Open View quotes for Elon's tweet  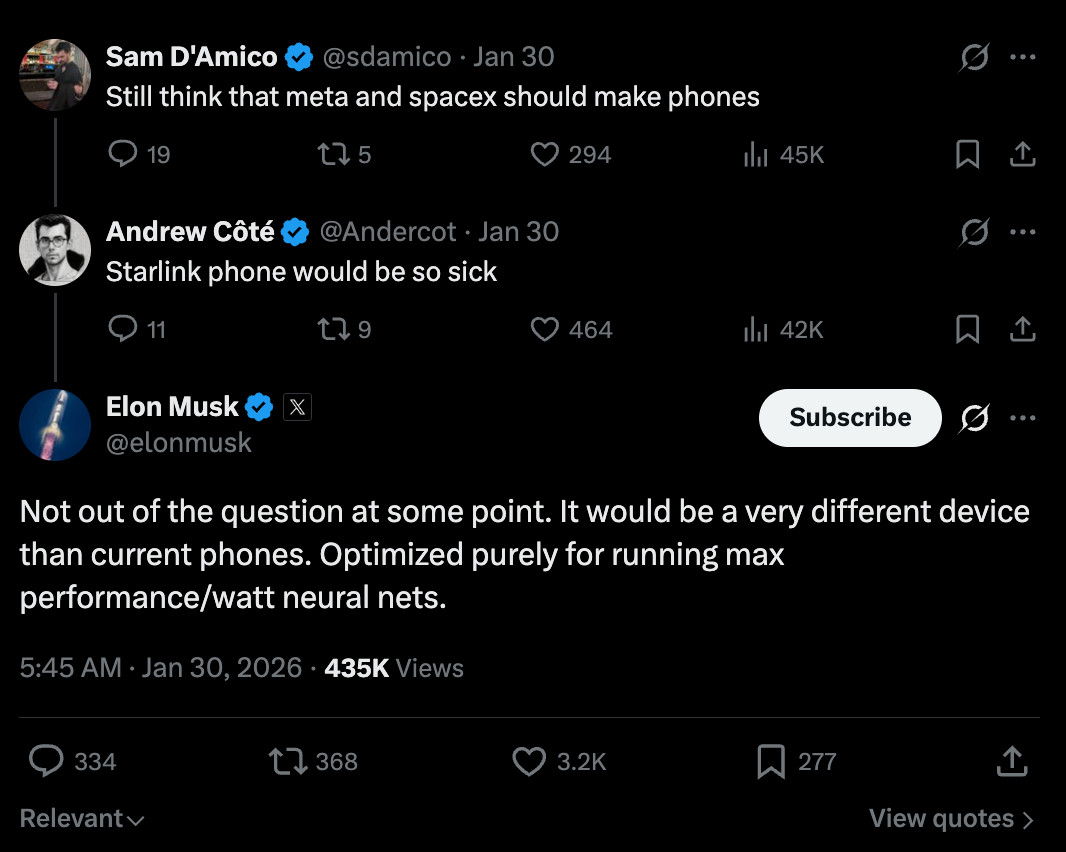point(951,818)
